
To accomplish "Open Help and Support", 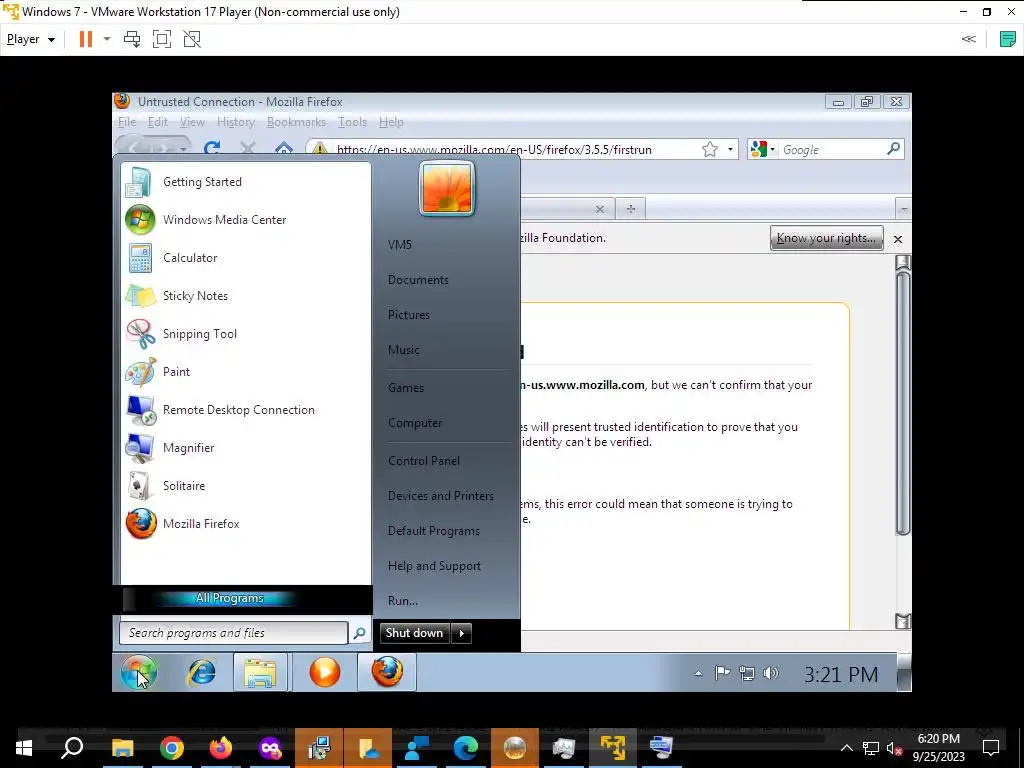I will click(434, 566).
